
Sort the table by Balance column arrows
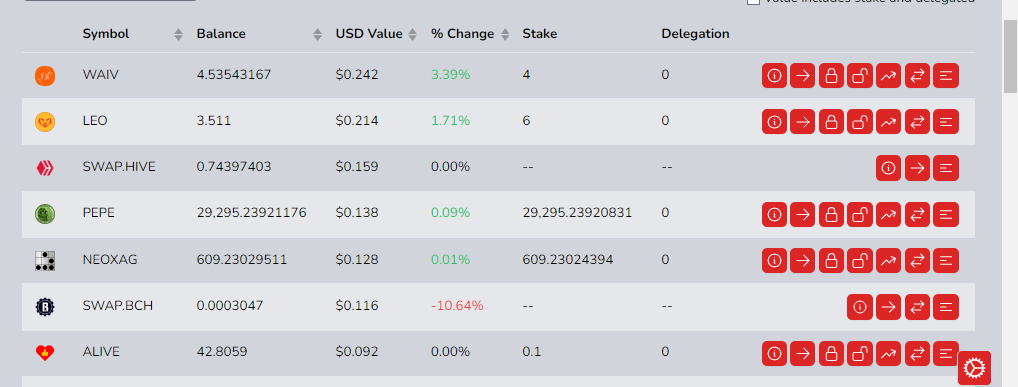point(317,34)
